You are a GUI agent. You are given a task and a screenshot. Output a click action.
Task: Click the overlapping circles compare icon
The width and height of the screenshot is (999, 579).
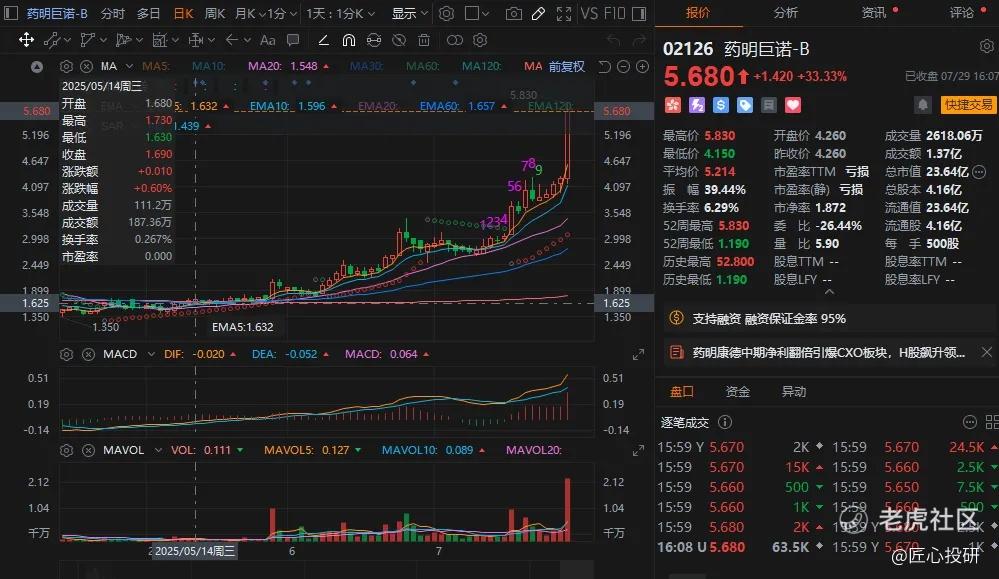[454, 40]
